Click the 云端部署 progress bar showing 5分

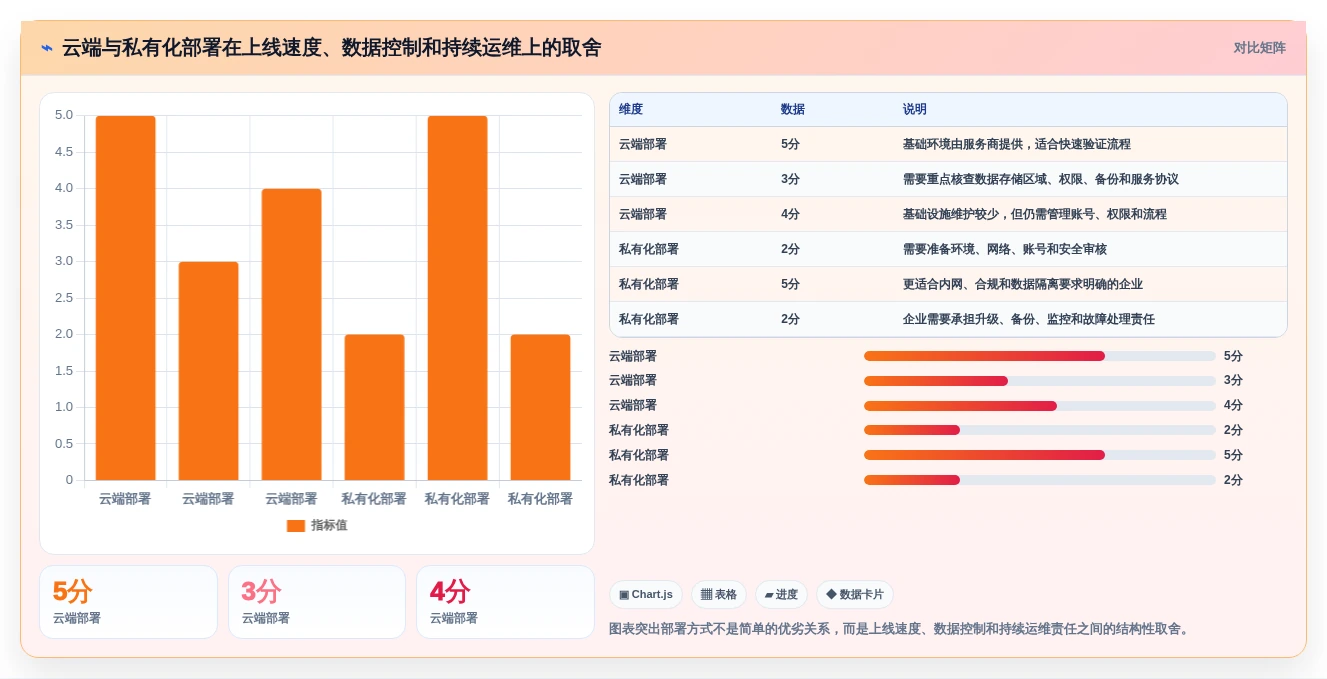coord(1040,356)
